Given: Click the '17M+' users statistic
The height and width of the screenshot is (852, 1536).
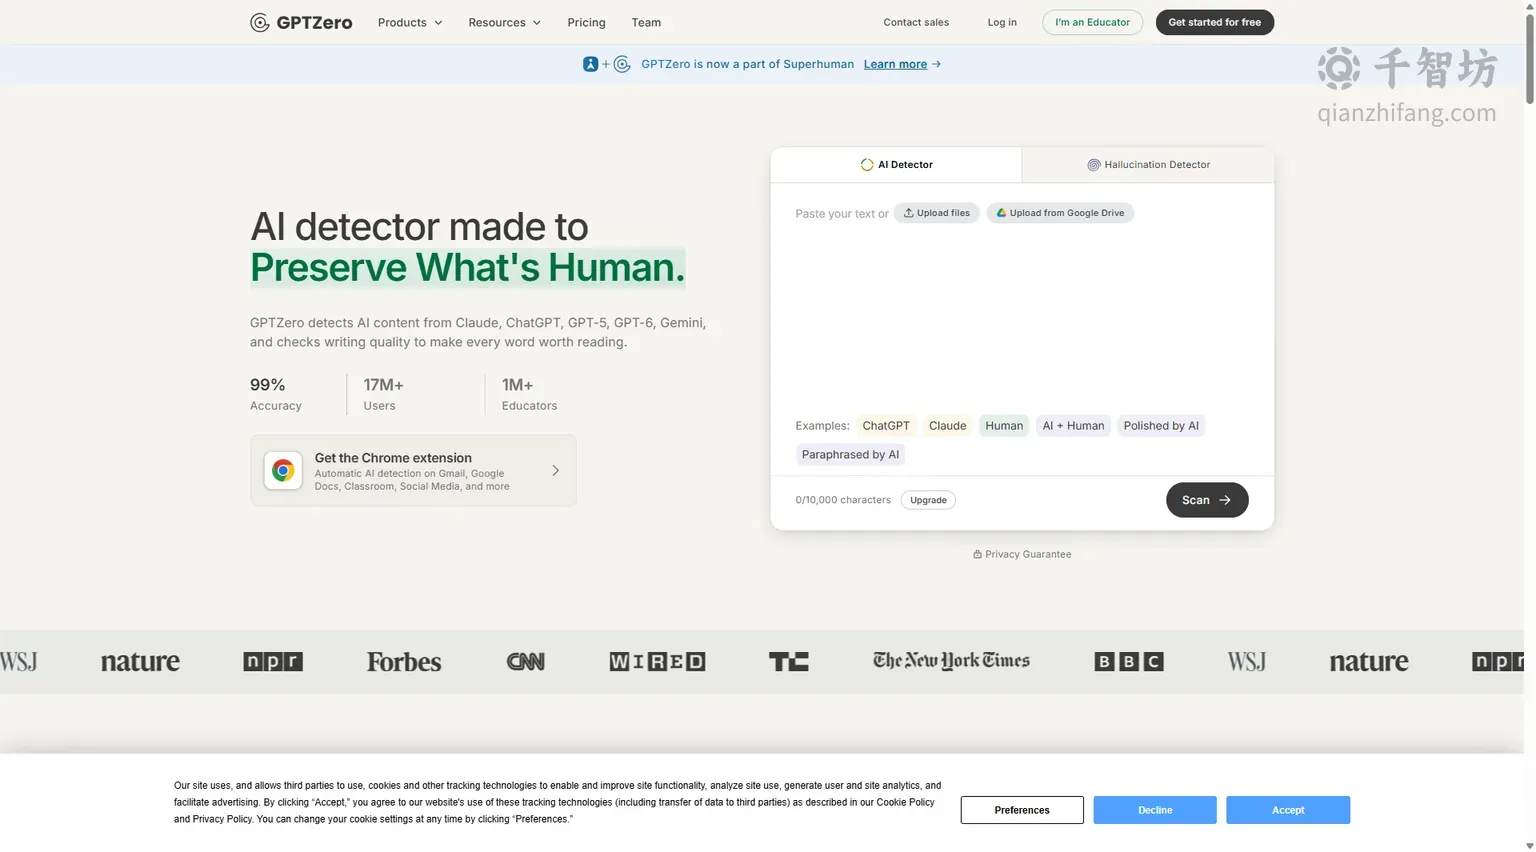Looking at the screenshot, I should tap(383, 385).
